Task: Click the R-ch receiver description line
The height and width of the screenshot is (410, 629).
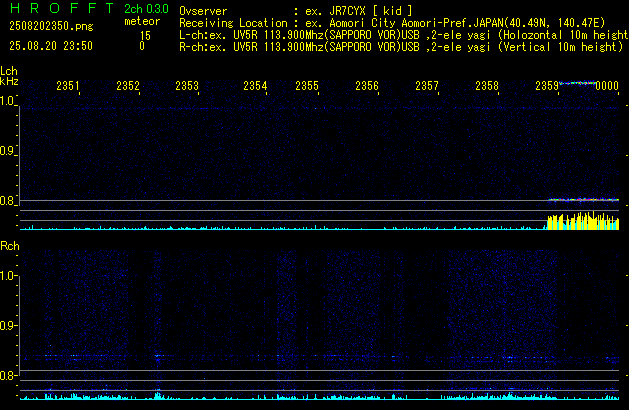Action: [401, 47]
